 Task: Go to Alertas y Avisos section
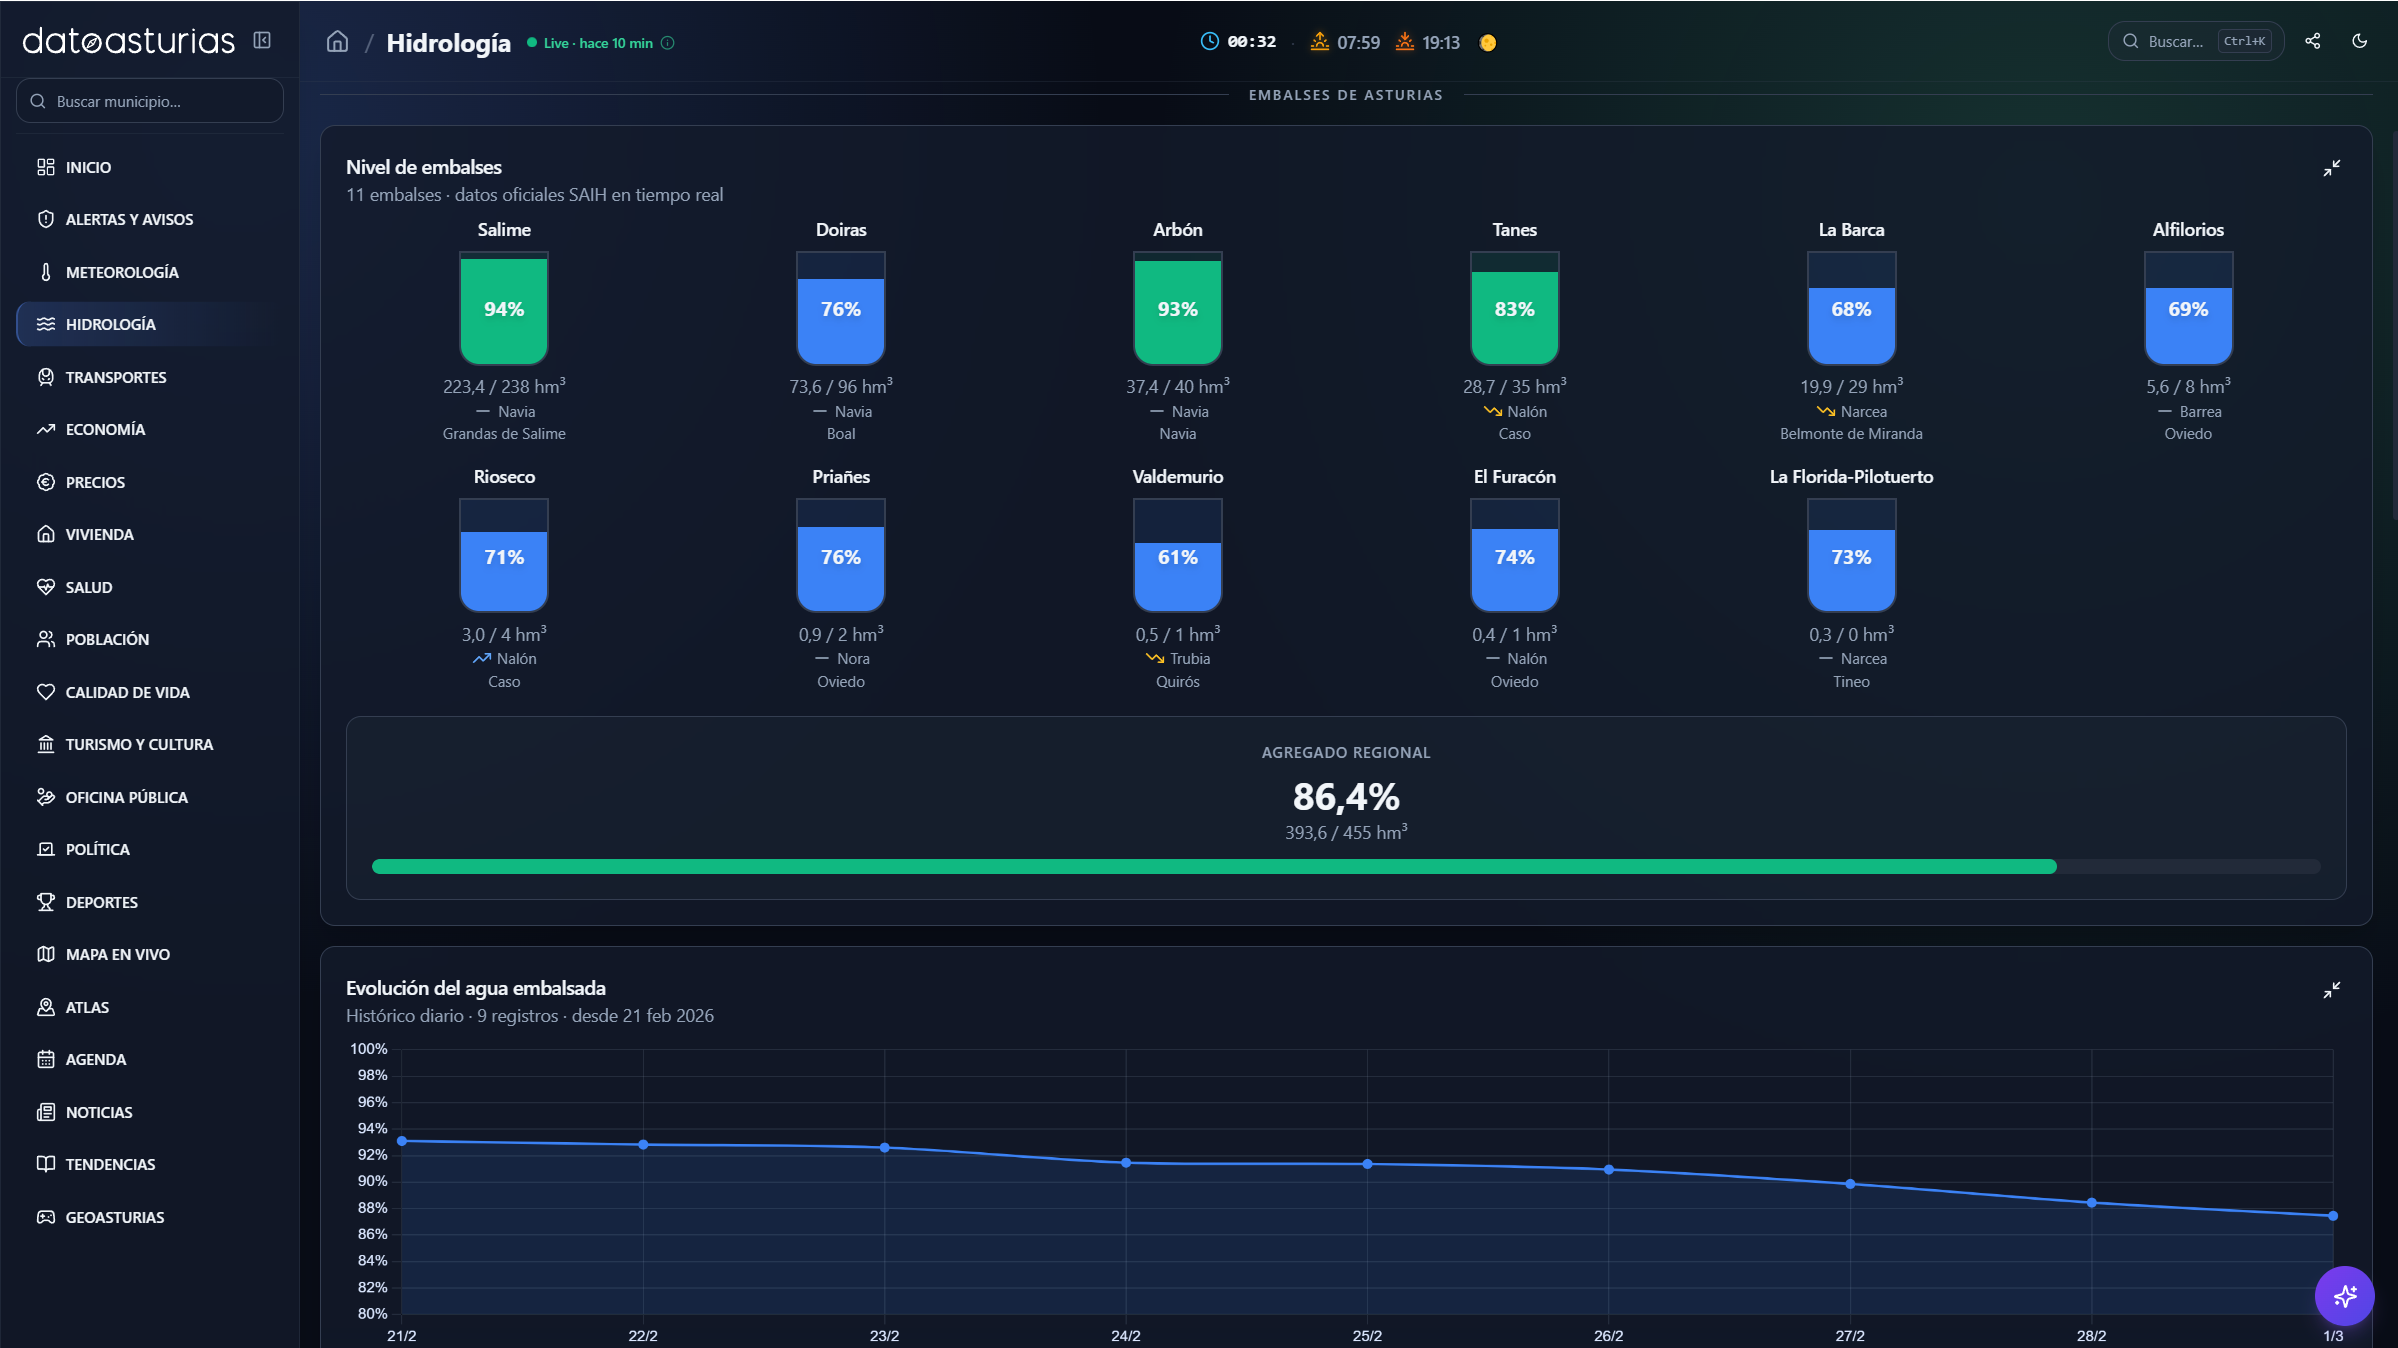pos(129,219)
